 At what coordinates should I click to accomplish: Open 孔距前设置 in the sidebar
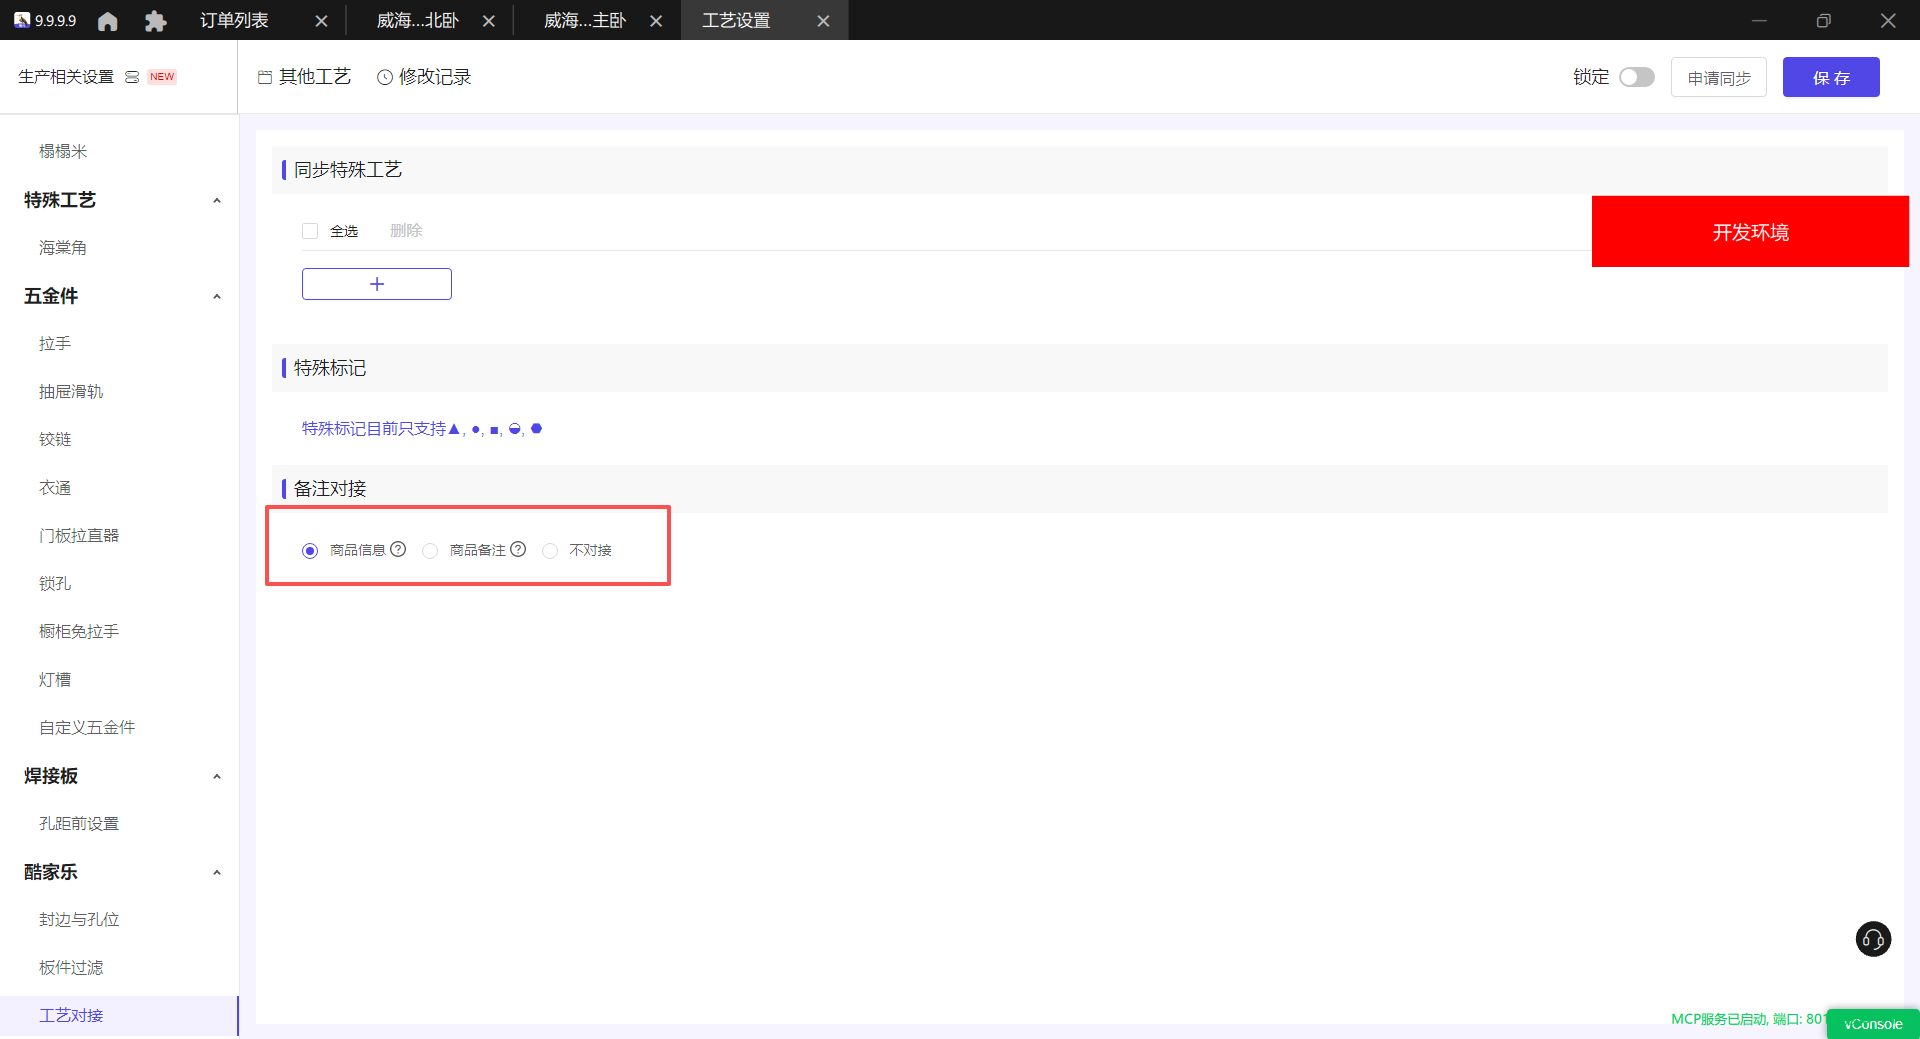[x=79, y=824]
